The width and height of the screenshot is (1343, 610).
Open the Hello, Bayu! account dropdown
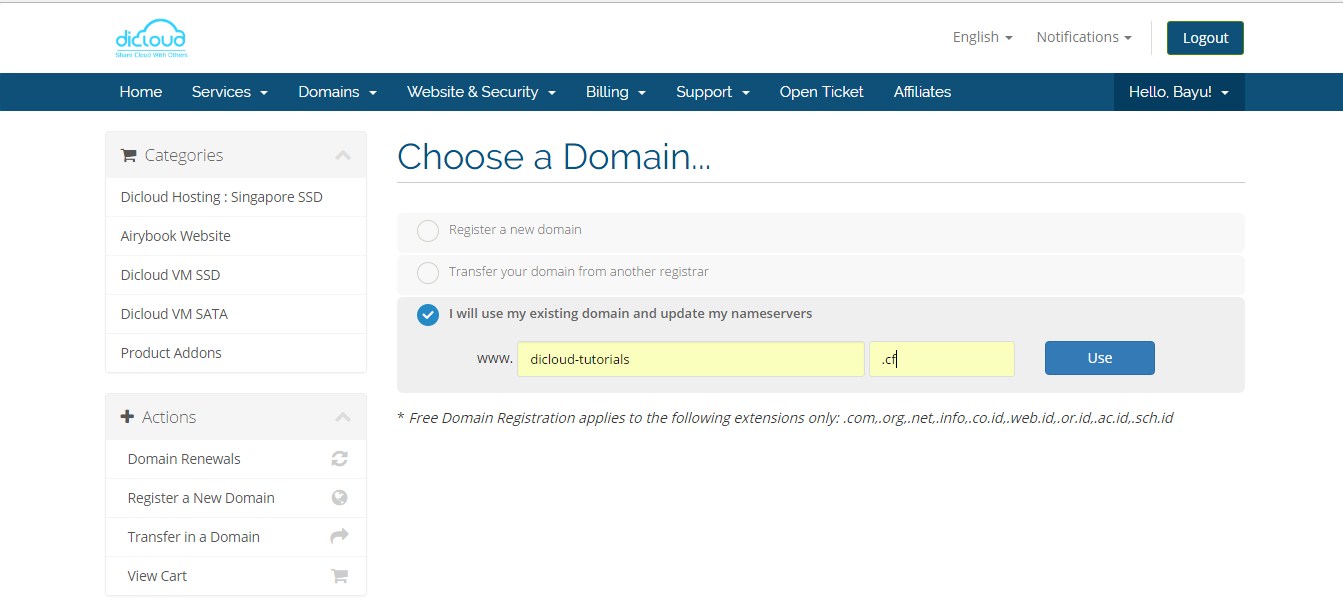tap(1179, 92)
